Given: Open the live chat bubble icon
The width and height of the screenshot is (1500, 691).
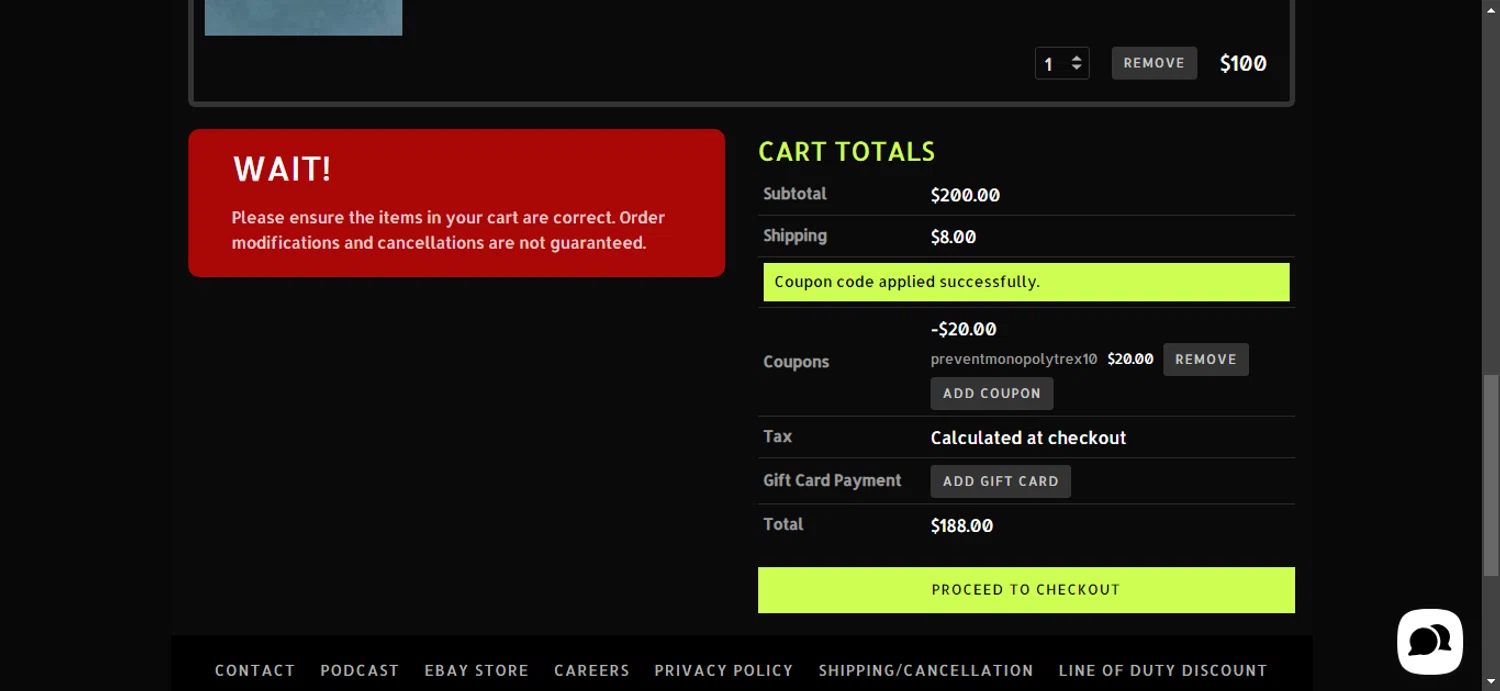Looking at the screenshot, I should (1429, 641).
